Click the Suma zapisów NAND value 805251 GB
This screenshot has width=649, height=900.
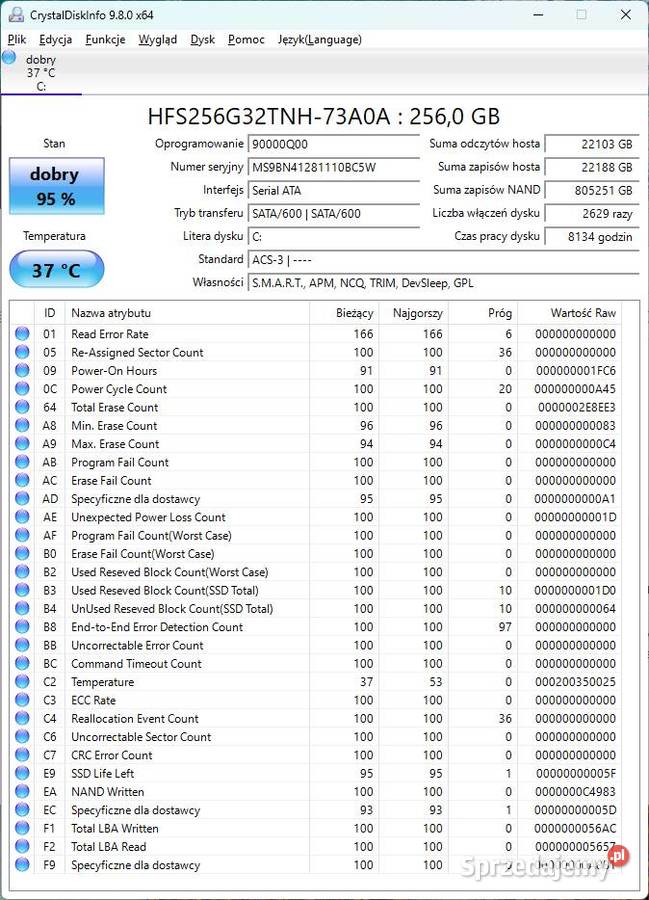coord(591,191)
